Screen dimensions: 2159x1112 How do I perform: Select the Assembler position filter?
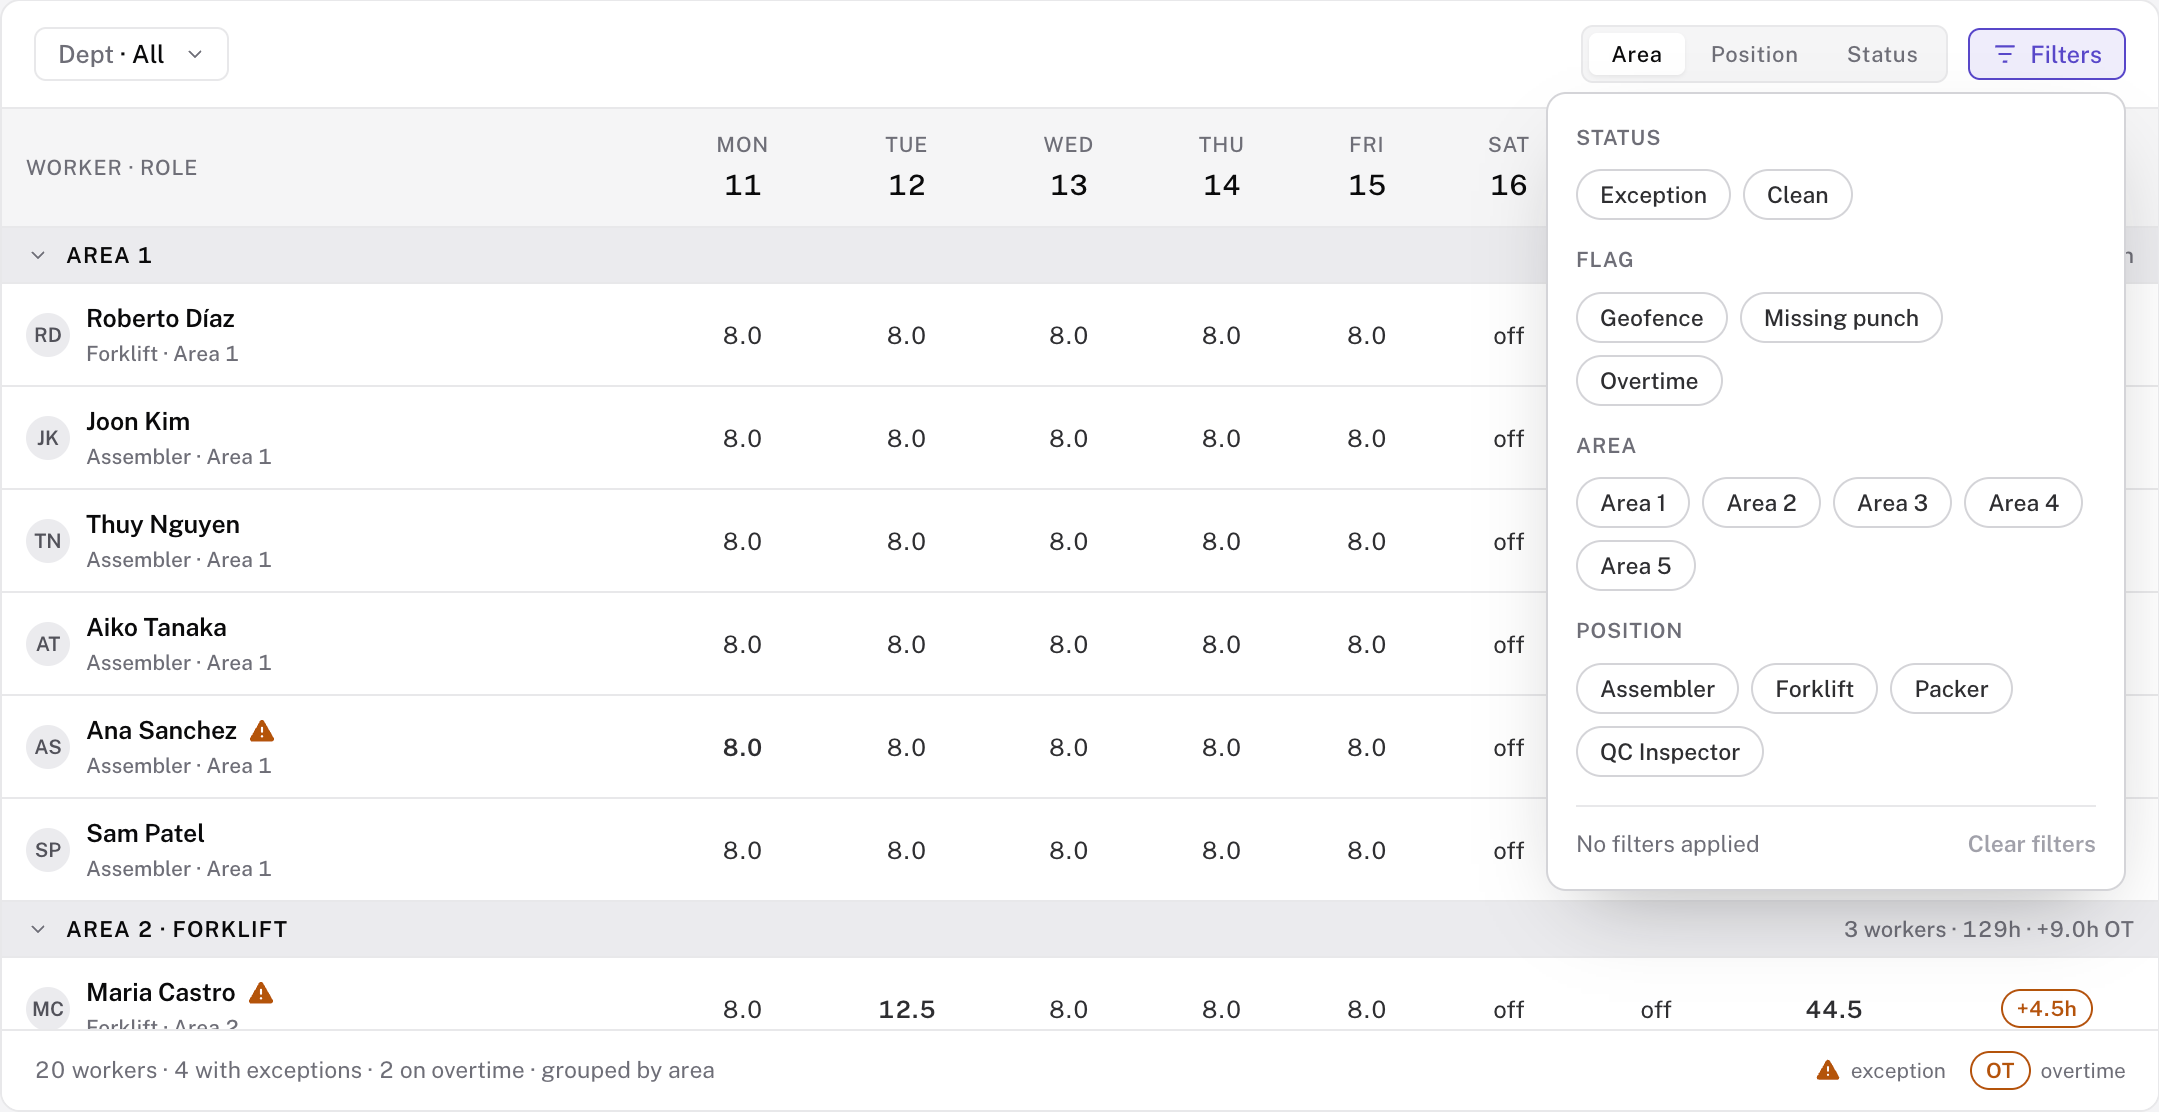point(1657,689)
